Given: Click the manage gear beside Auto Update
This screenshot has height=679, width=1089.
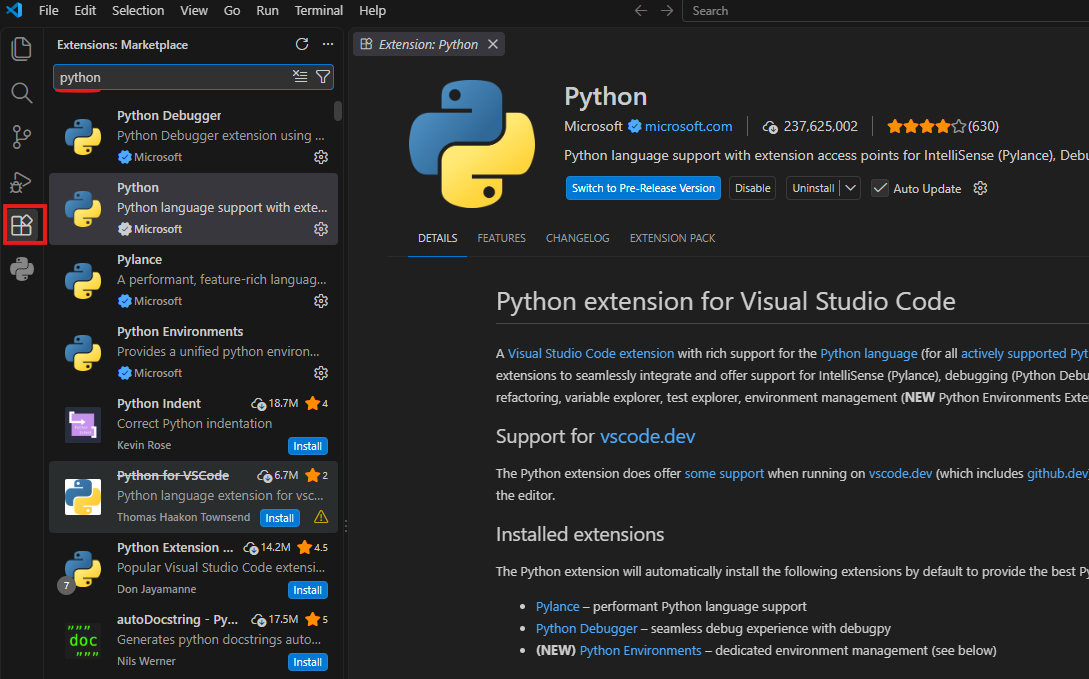Looking at the screenshot, I should click(980, 188).
